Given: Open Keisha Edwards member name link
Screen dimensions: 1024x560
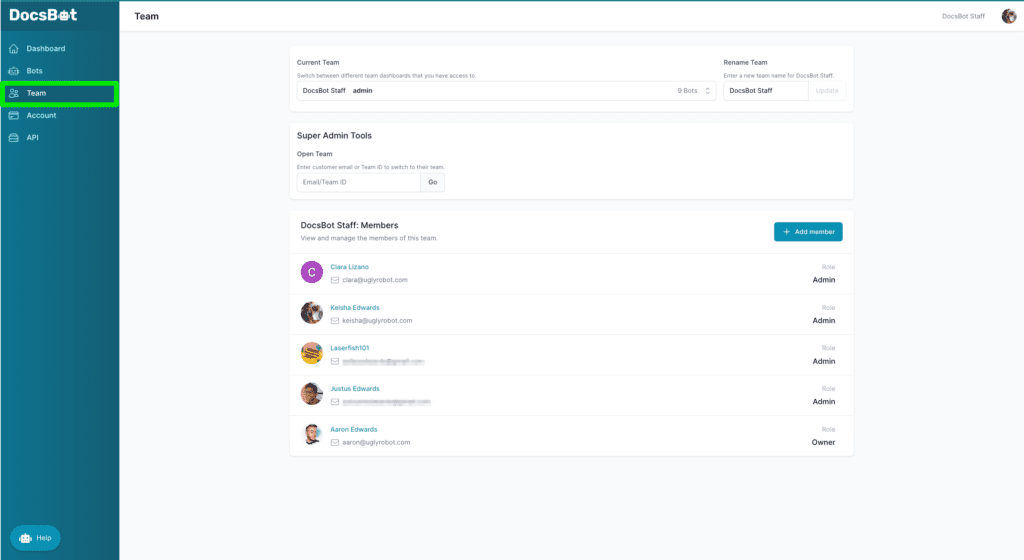Looking at the screenshot, I should [355, 307].
